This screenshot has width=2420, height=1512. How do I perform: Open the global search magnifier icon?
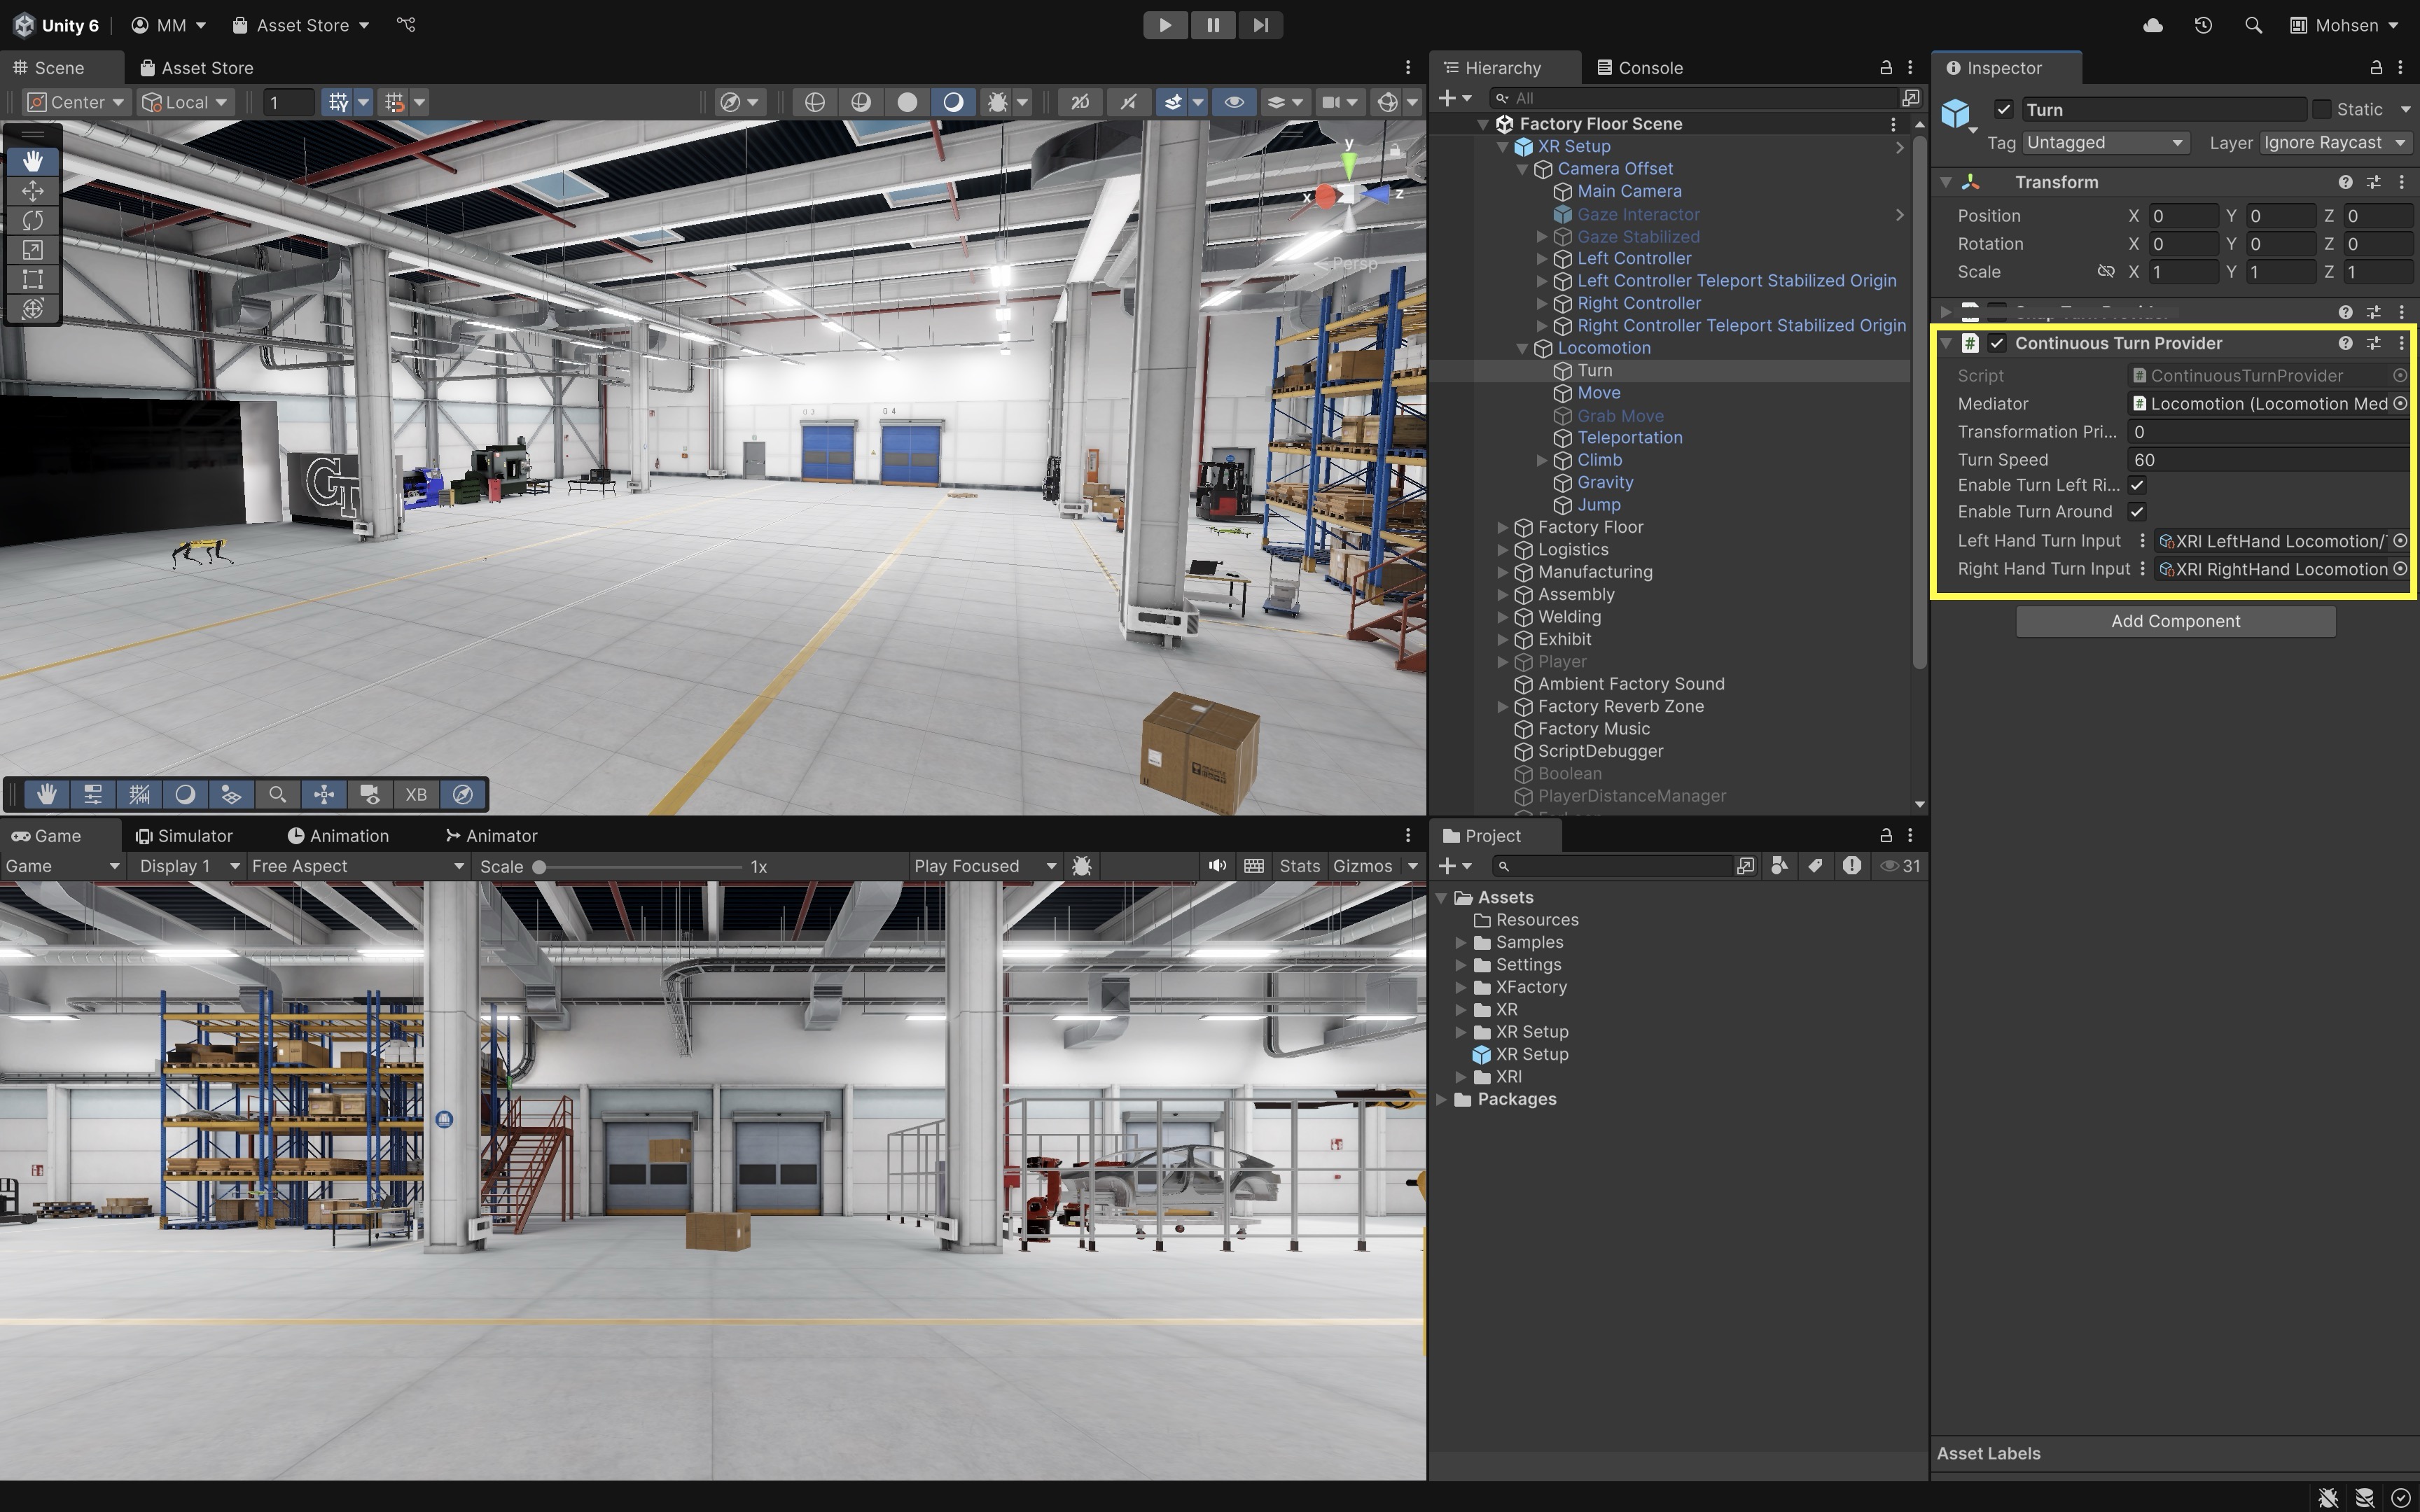[2253, 25]
